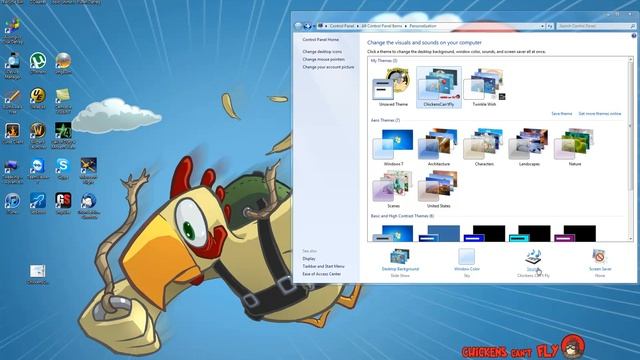Open the Window Color icon

467,256
